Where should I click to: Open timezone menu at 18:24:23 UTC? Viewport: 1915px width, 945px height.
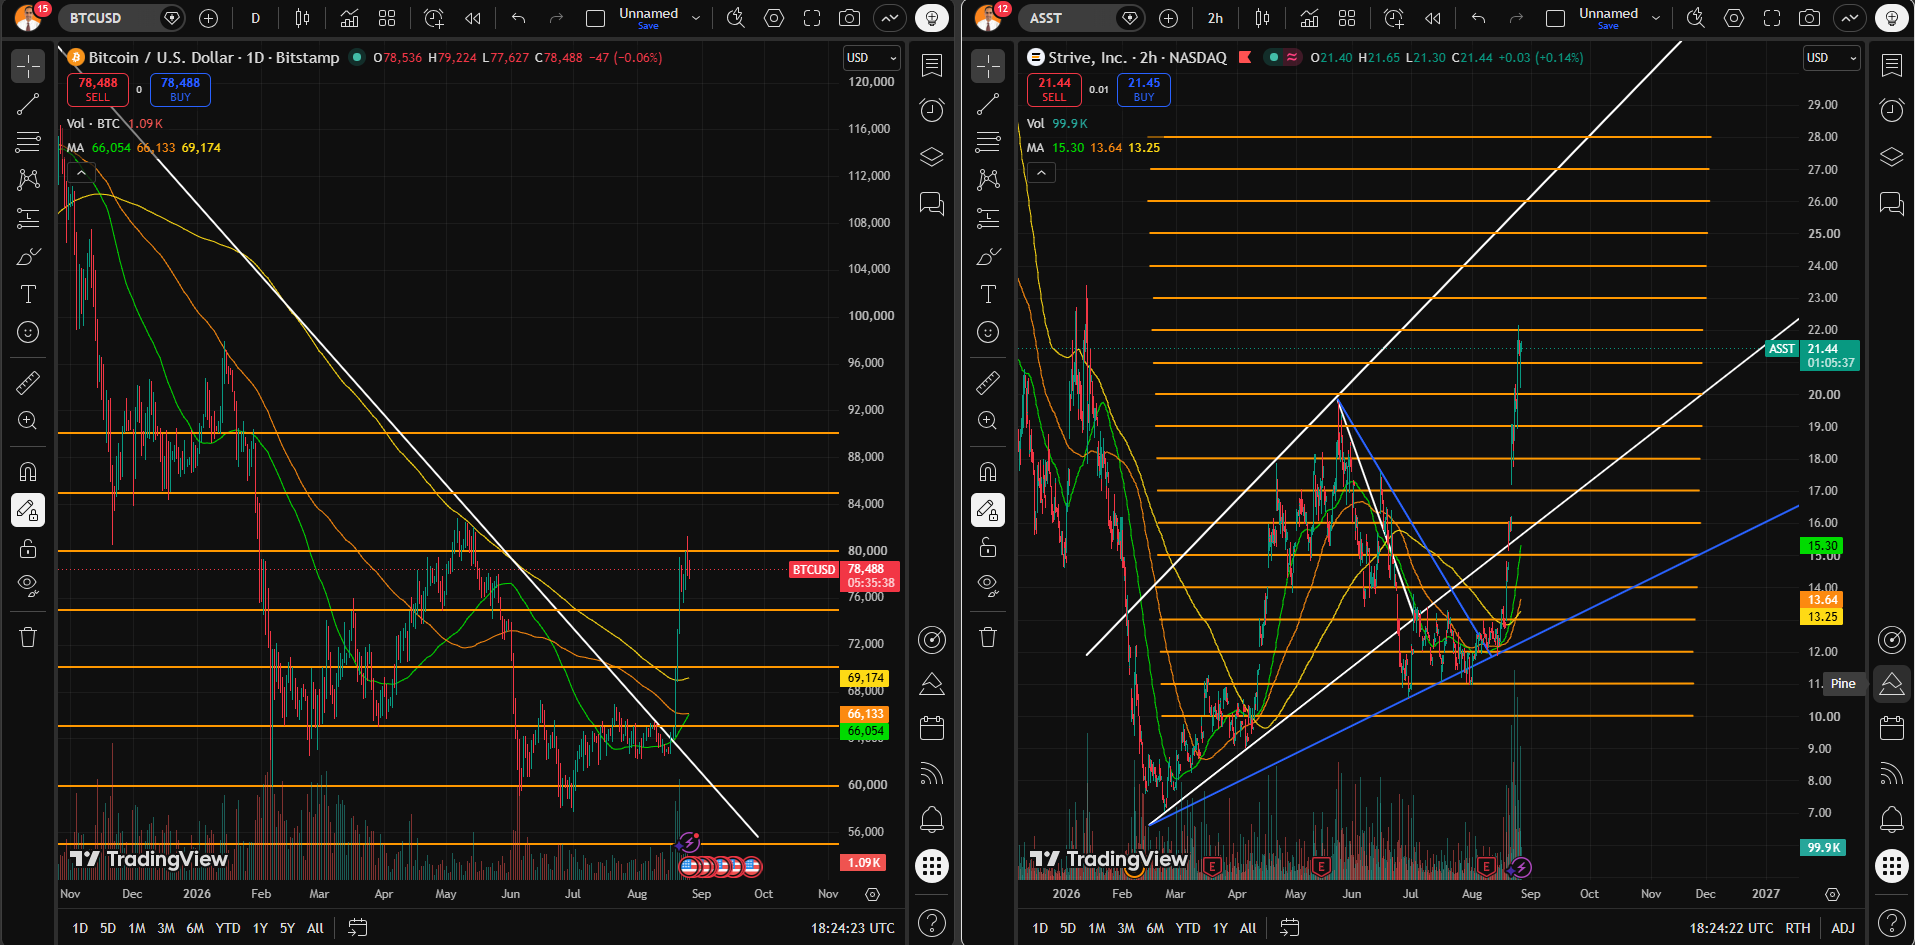(x=853, y=928)
